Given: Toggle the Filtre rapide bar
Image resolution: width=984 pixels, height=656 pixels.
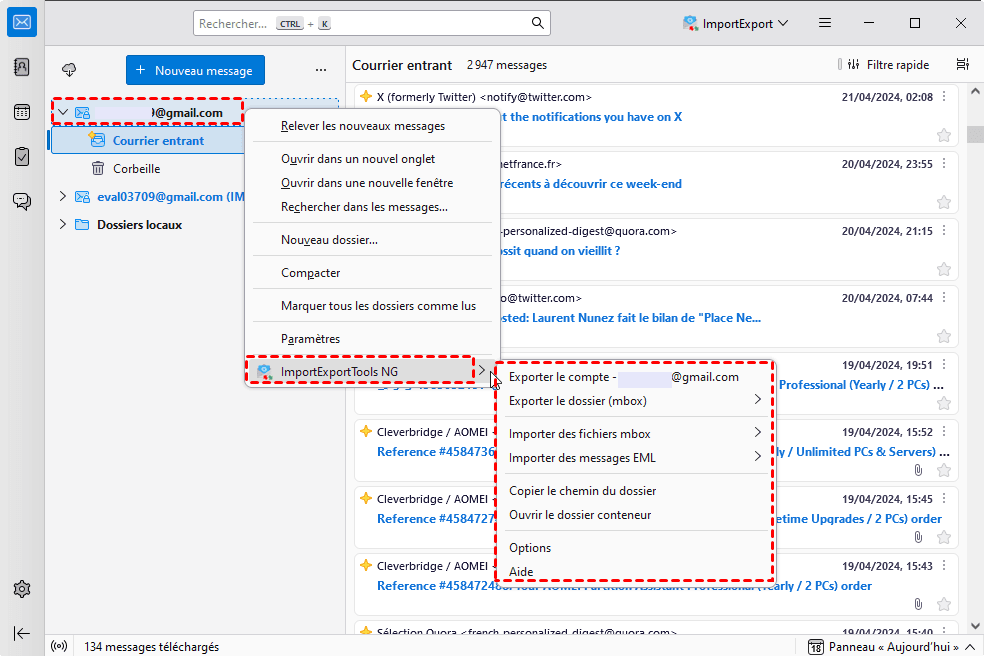Looking at the screenshot, I should coord(887,65).
